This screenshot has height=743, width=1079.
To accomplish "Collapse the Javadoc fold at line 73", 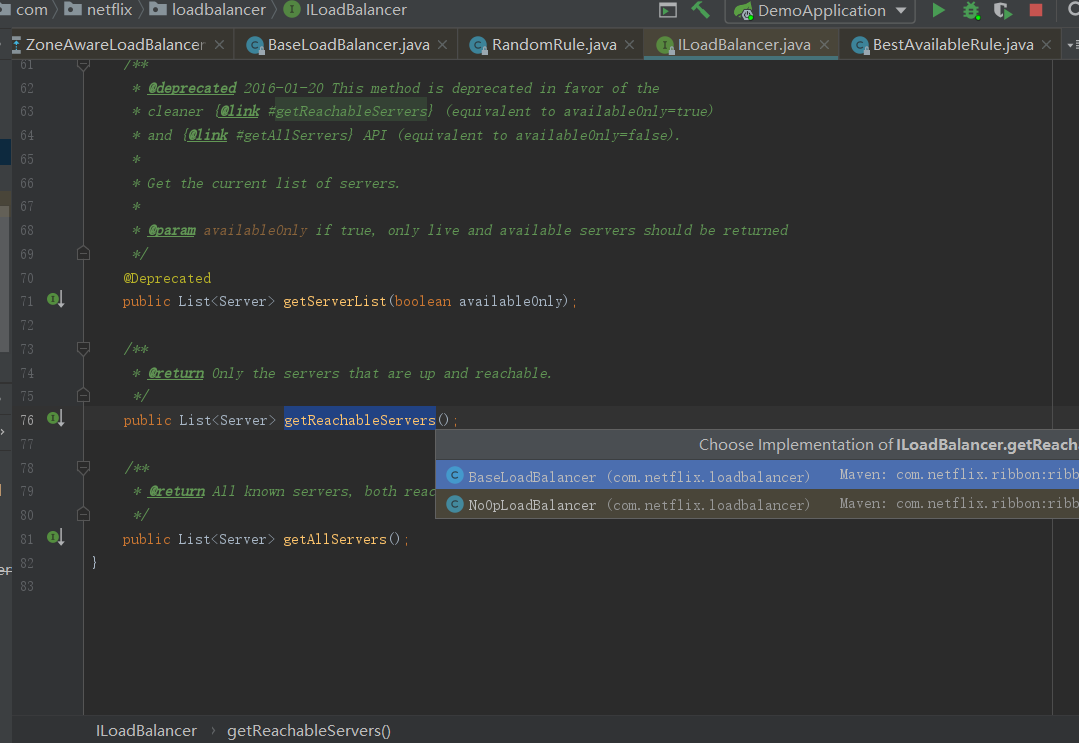I will coord(83,349).
